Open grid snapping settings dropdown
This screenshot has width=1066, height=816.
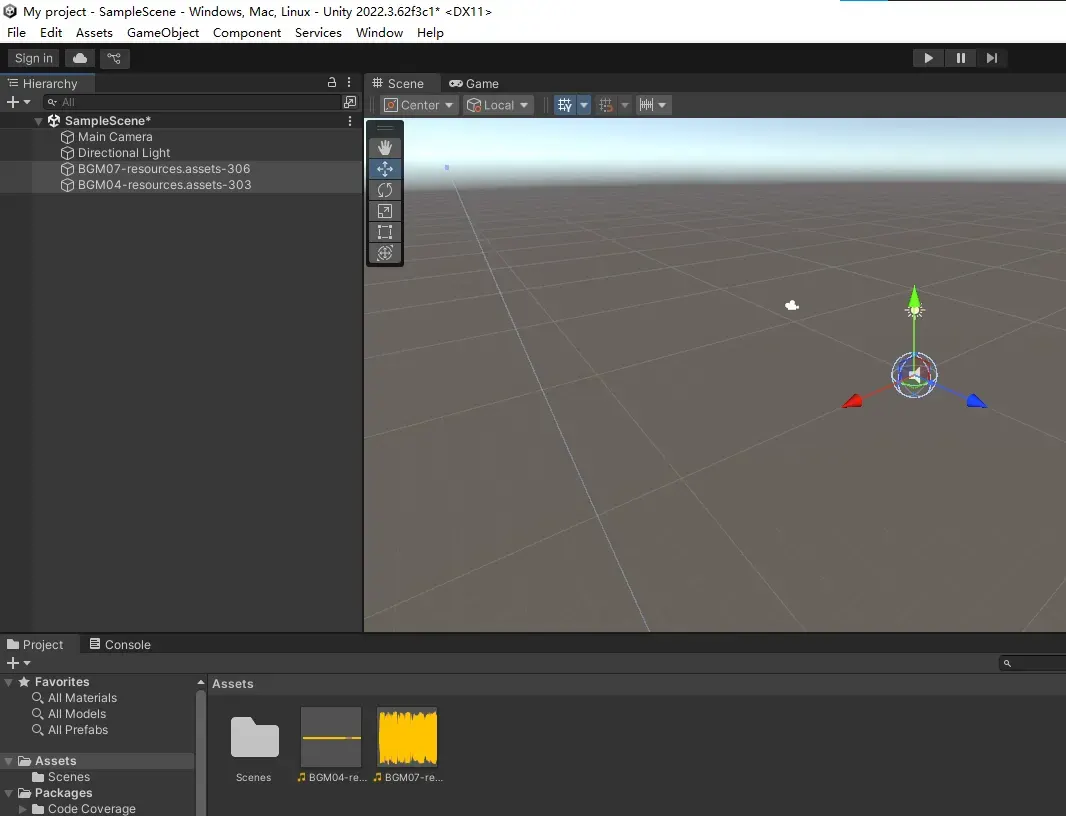[625, 105]
